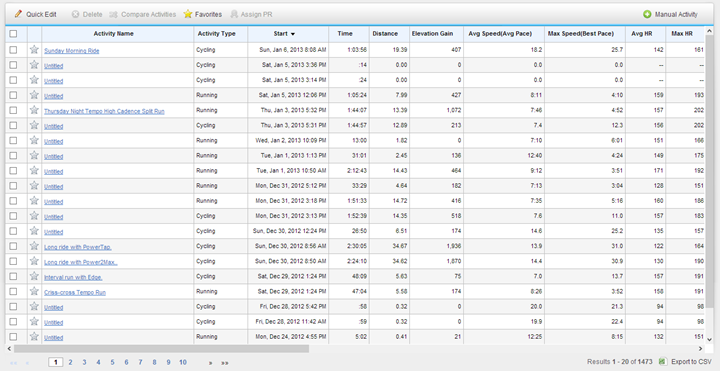This screenshot has width=720, height=371.
Task: Check the Sunday Morning Ride row checkbox
Action: pos(13,50)
